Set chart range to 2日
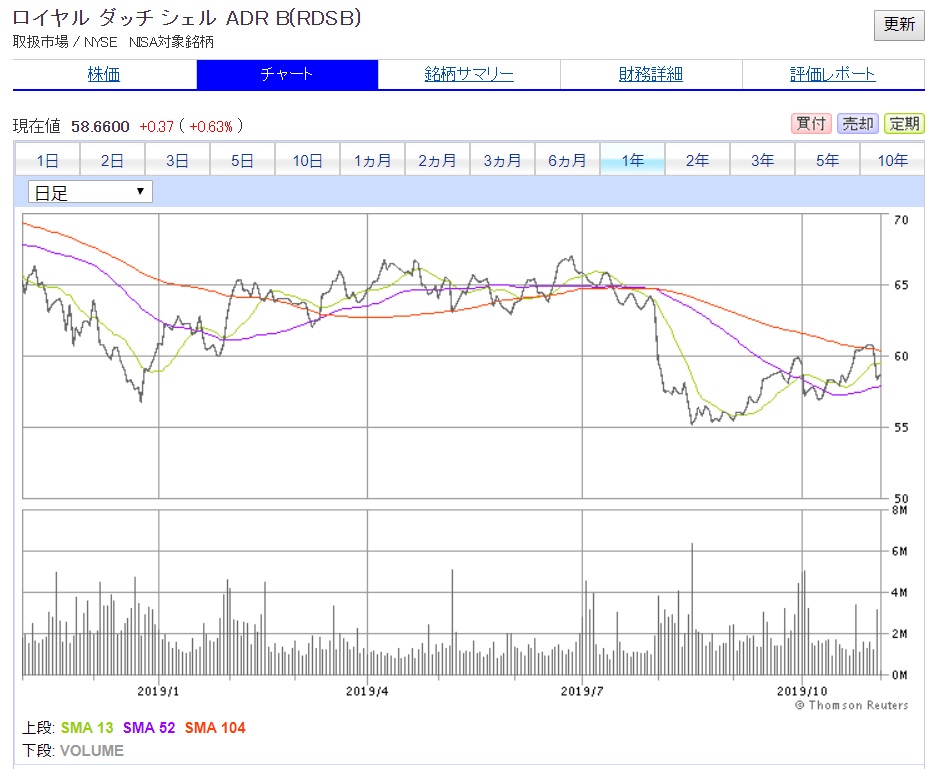 [x=112, y=160]
